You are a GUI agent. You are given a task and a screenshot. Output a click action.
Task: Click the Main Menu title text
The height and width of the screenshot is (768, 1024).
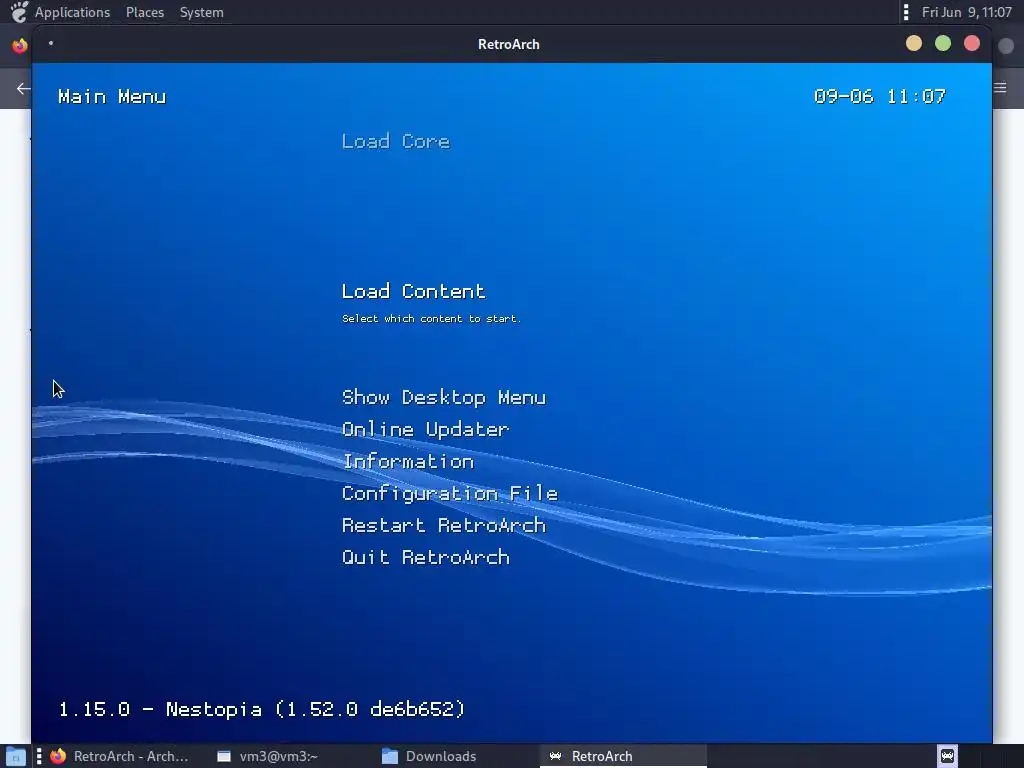click(x=112, y=97)
